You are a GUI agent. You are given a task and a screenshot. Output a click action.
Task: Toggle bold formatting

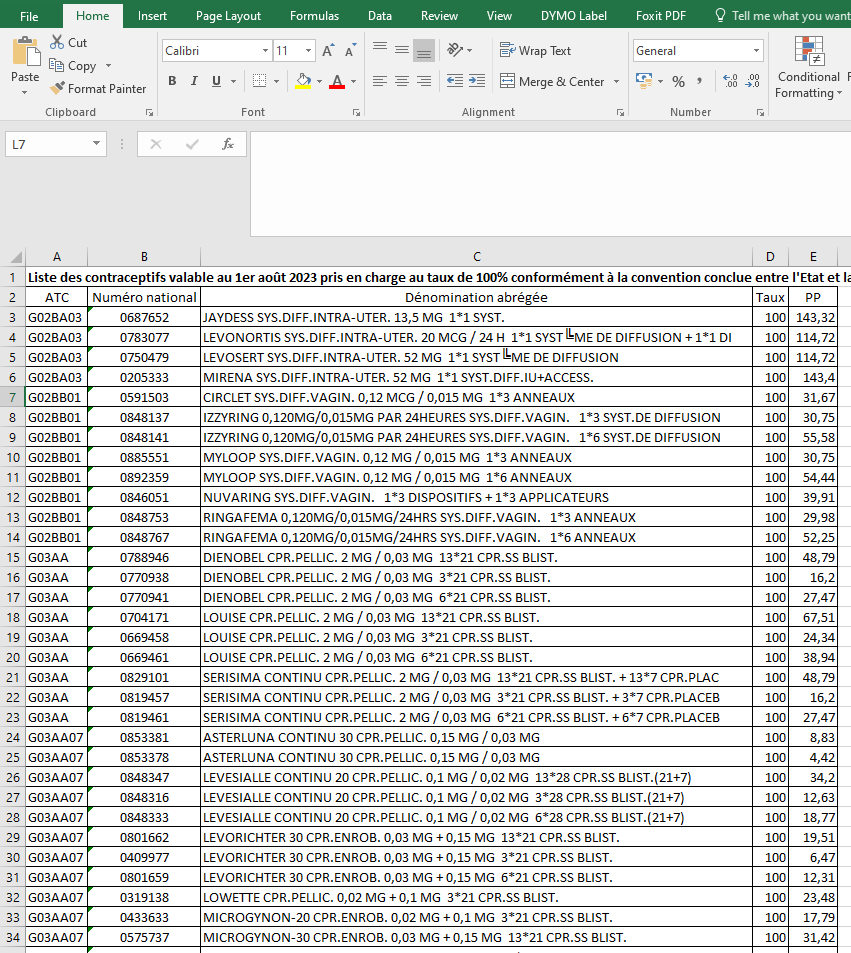coord(172,81)
